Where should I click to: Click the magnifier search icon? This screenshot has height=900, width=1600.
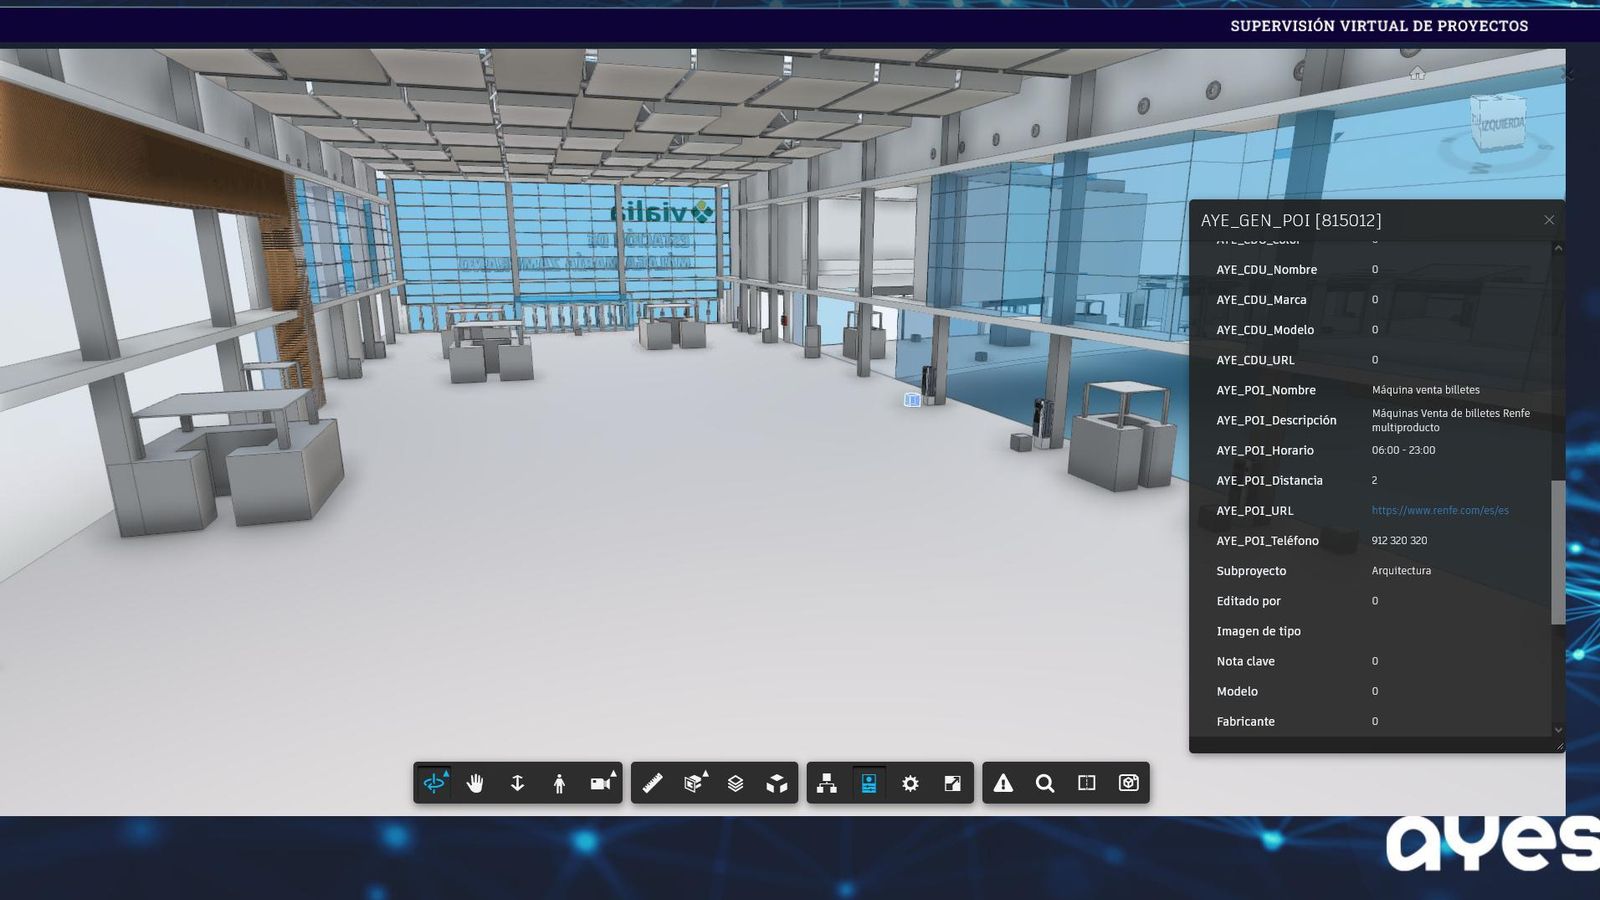tap(1045, 783)
